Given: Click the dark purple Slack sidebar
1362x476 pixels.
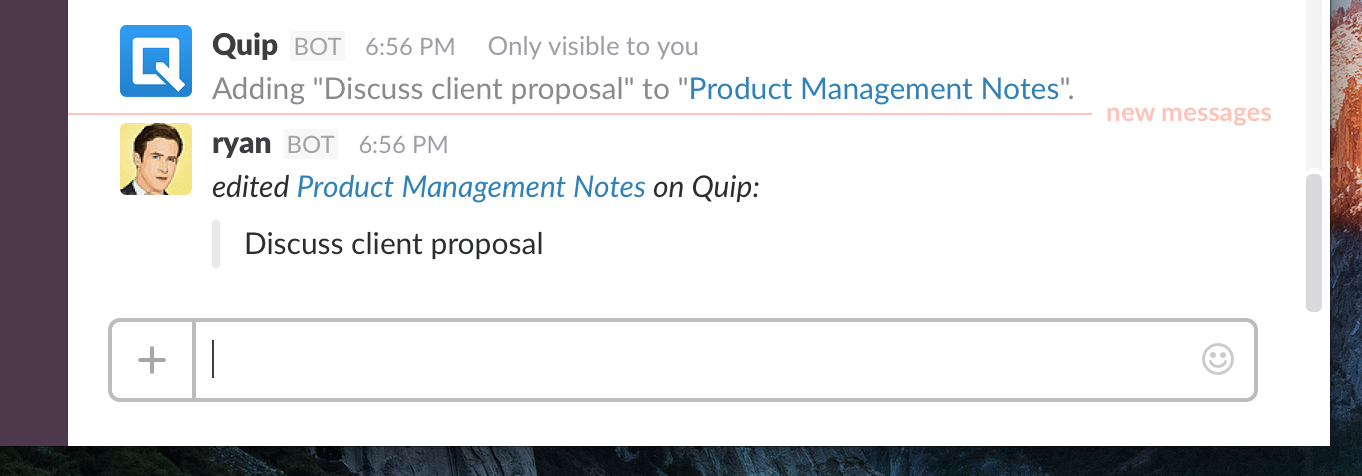Looking at the screenshot, I should (x=33, y=220).
